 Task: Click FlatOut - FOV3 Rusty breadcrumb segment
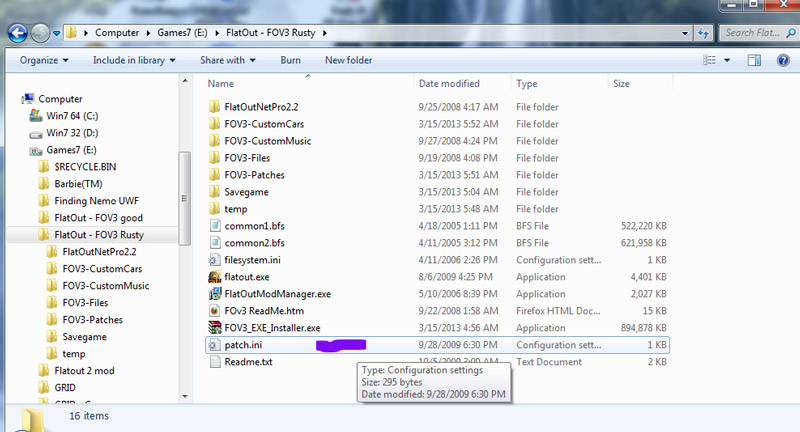tap(270, 33)
